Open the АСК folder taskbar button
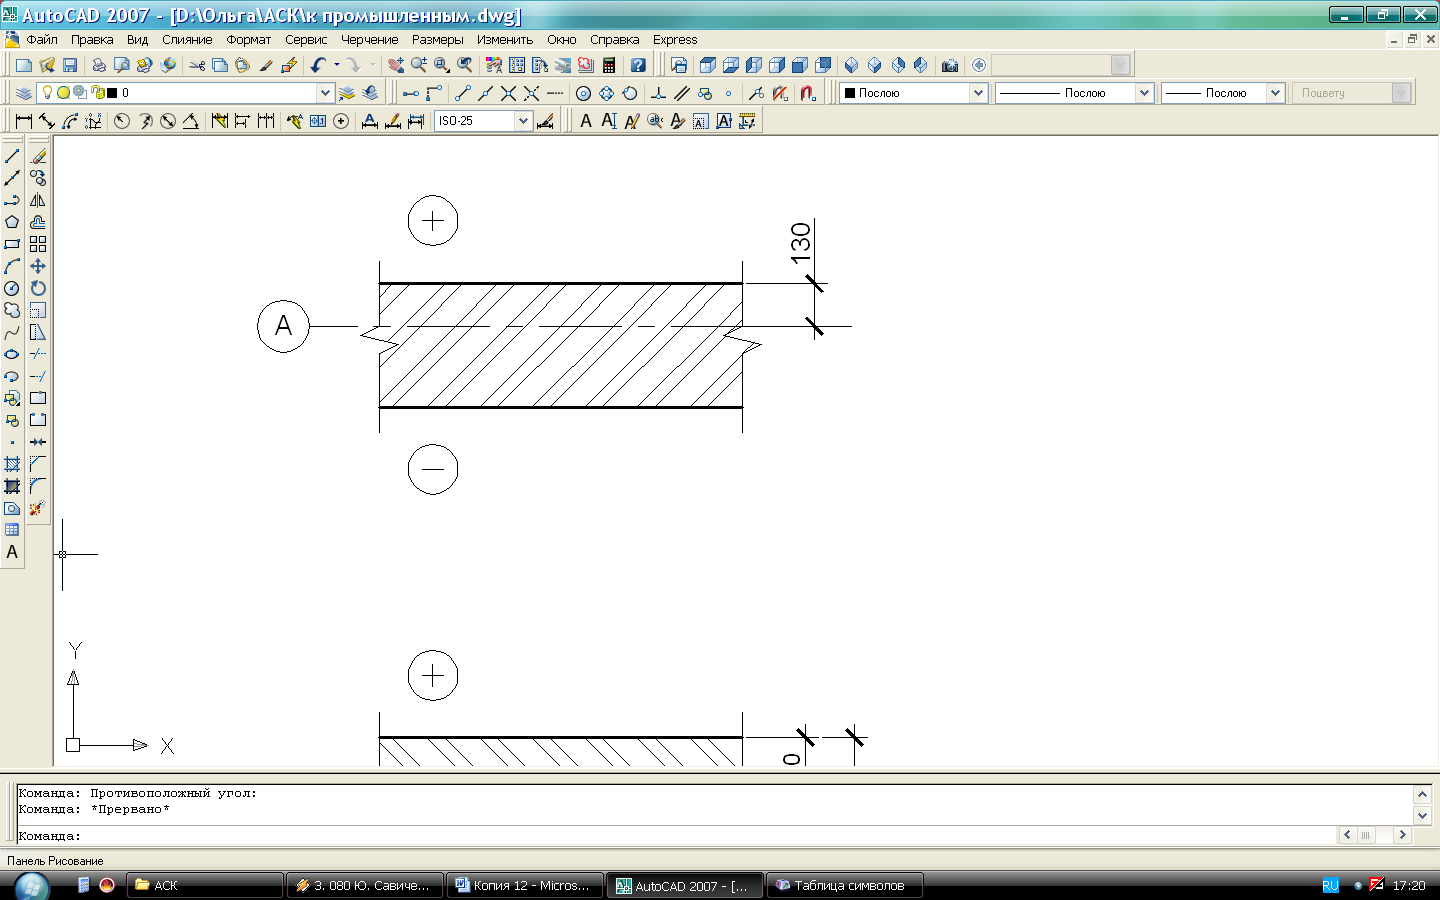 [205, 885]
